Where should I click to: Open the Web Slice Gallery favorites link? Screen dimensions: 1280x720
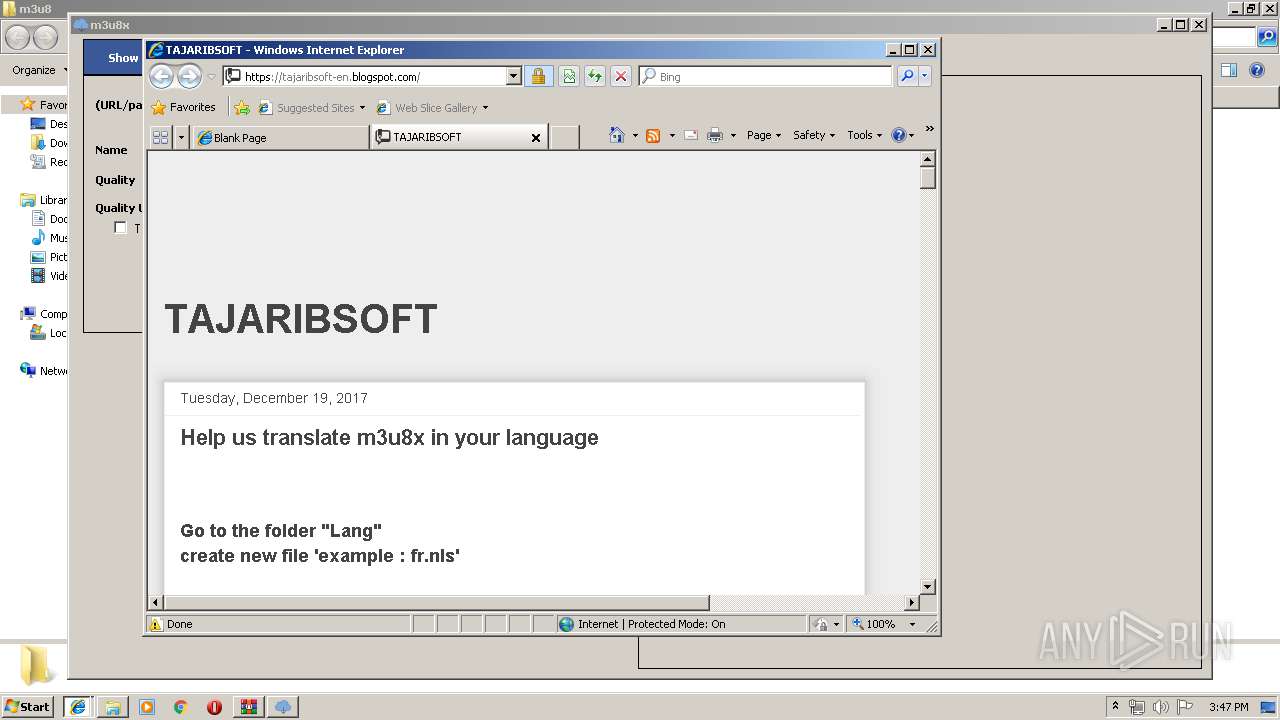(428, 107)
